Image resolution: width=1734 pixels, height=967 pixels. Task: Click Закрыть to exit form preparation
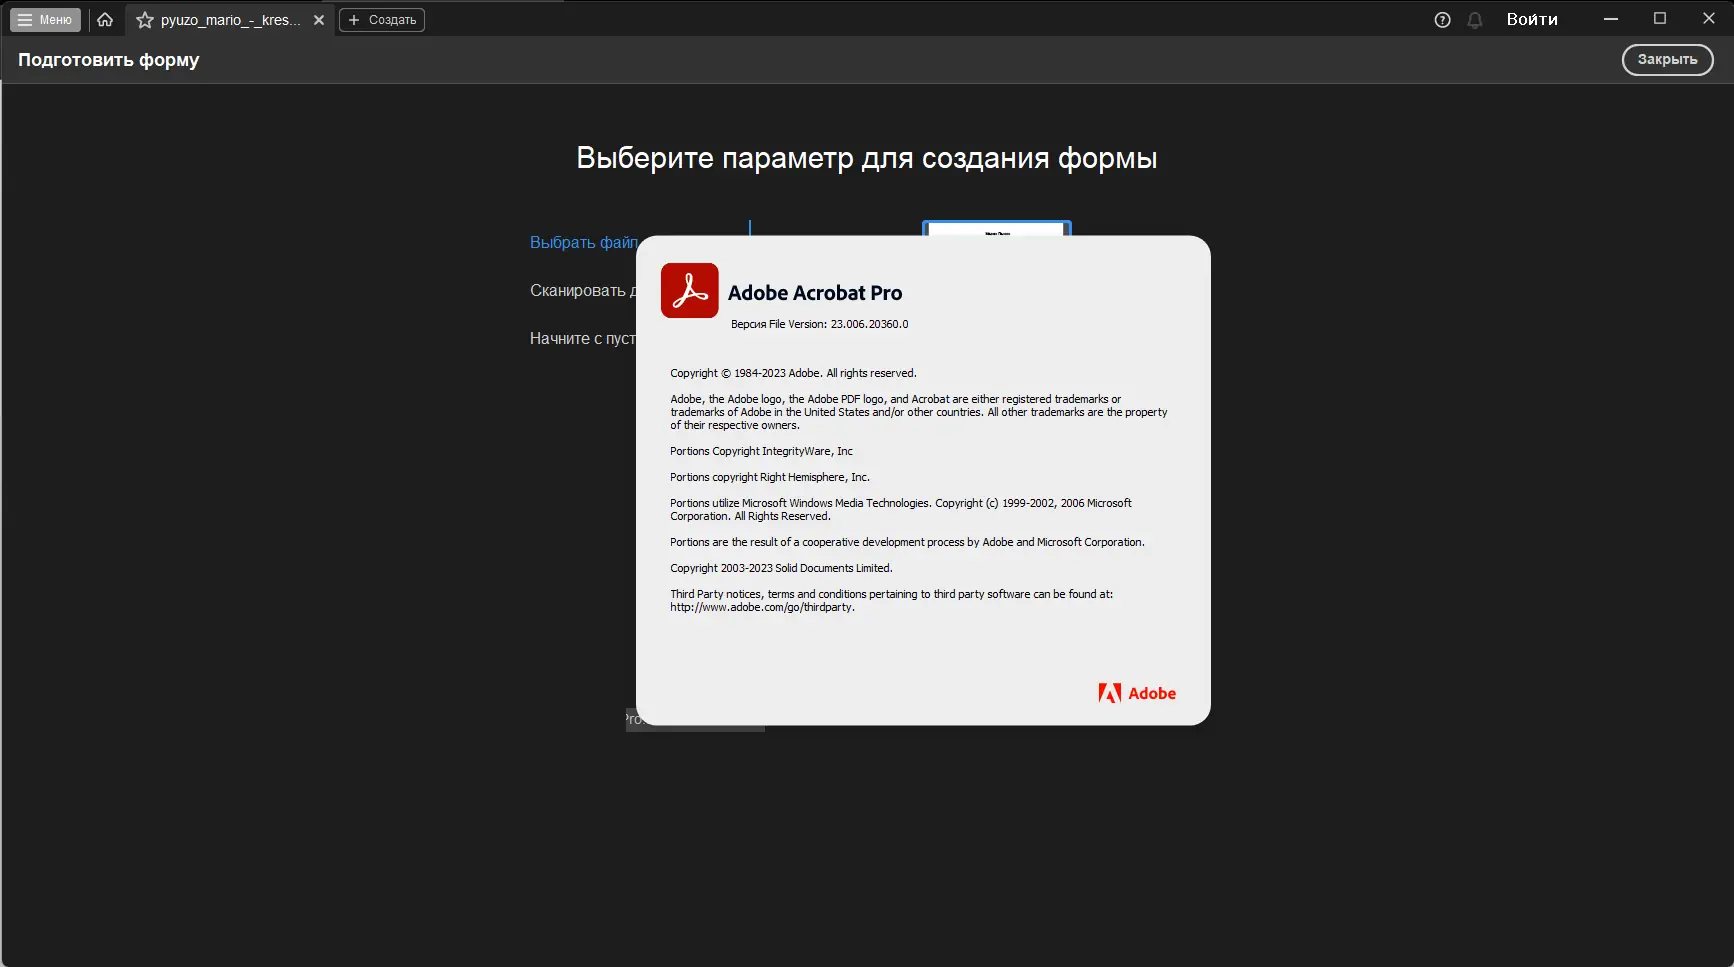(1666, 59)
